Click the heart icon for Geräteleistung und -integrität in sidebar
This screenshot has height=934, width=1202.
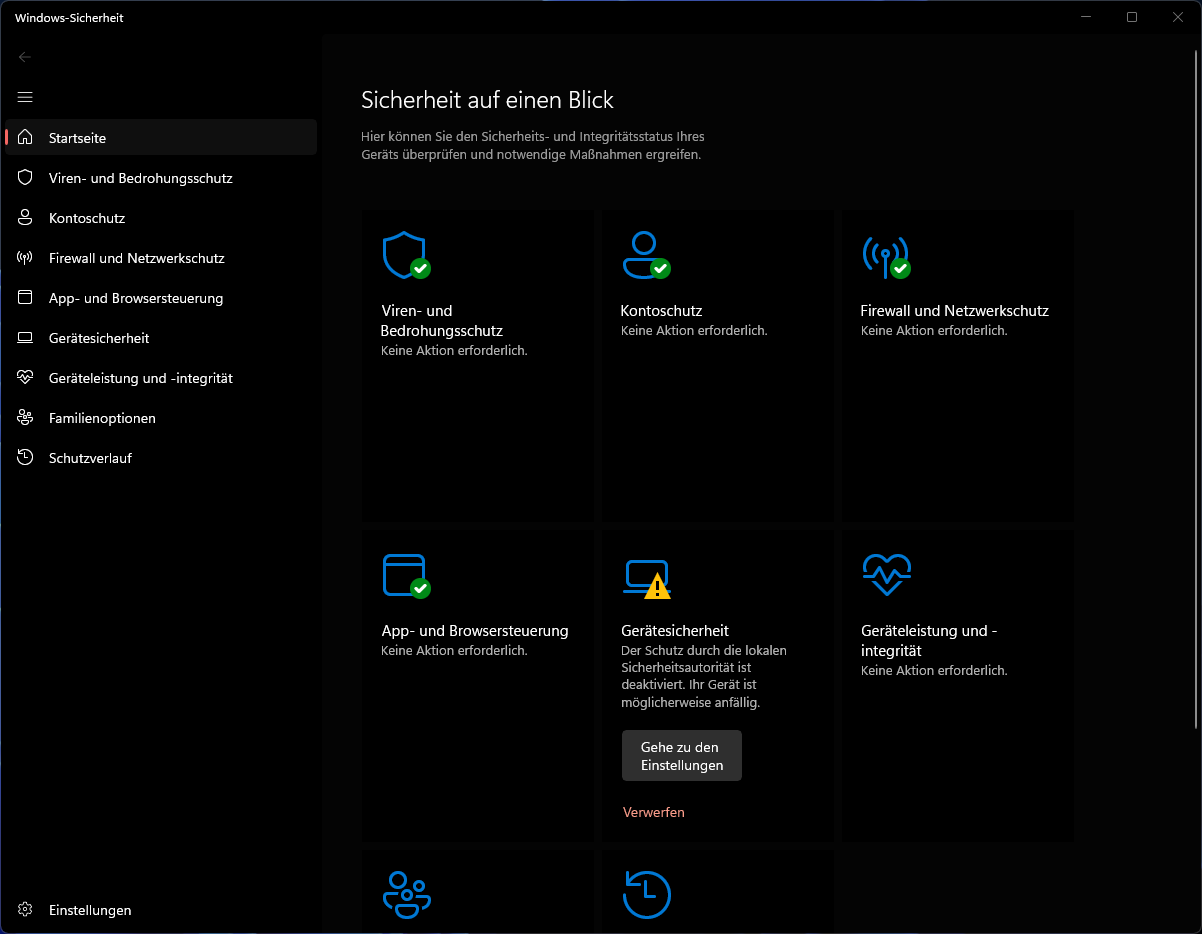pyautogui.click(x=25, y=377)
